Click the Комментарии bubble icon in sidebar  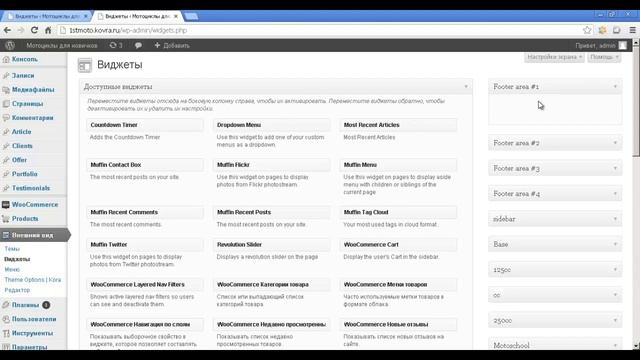[6, 118]
